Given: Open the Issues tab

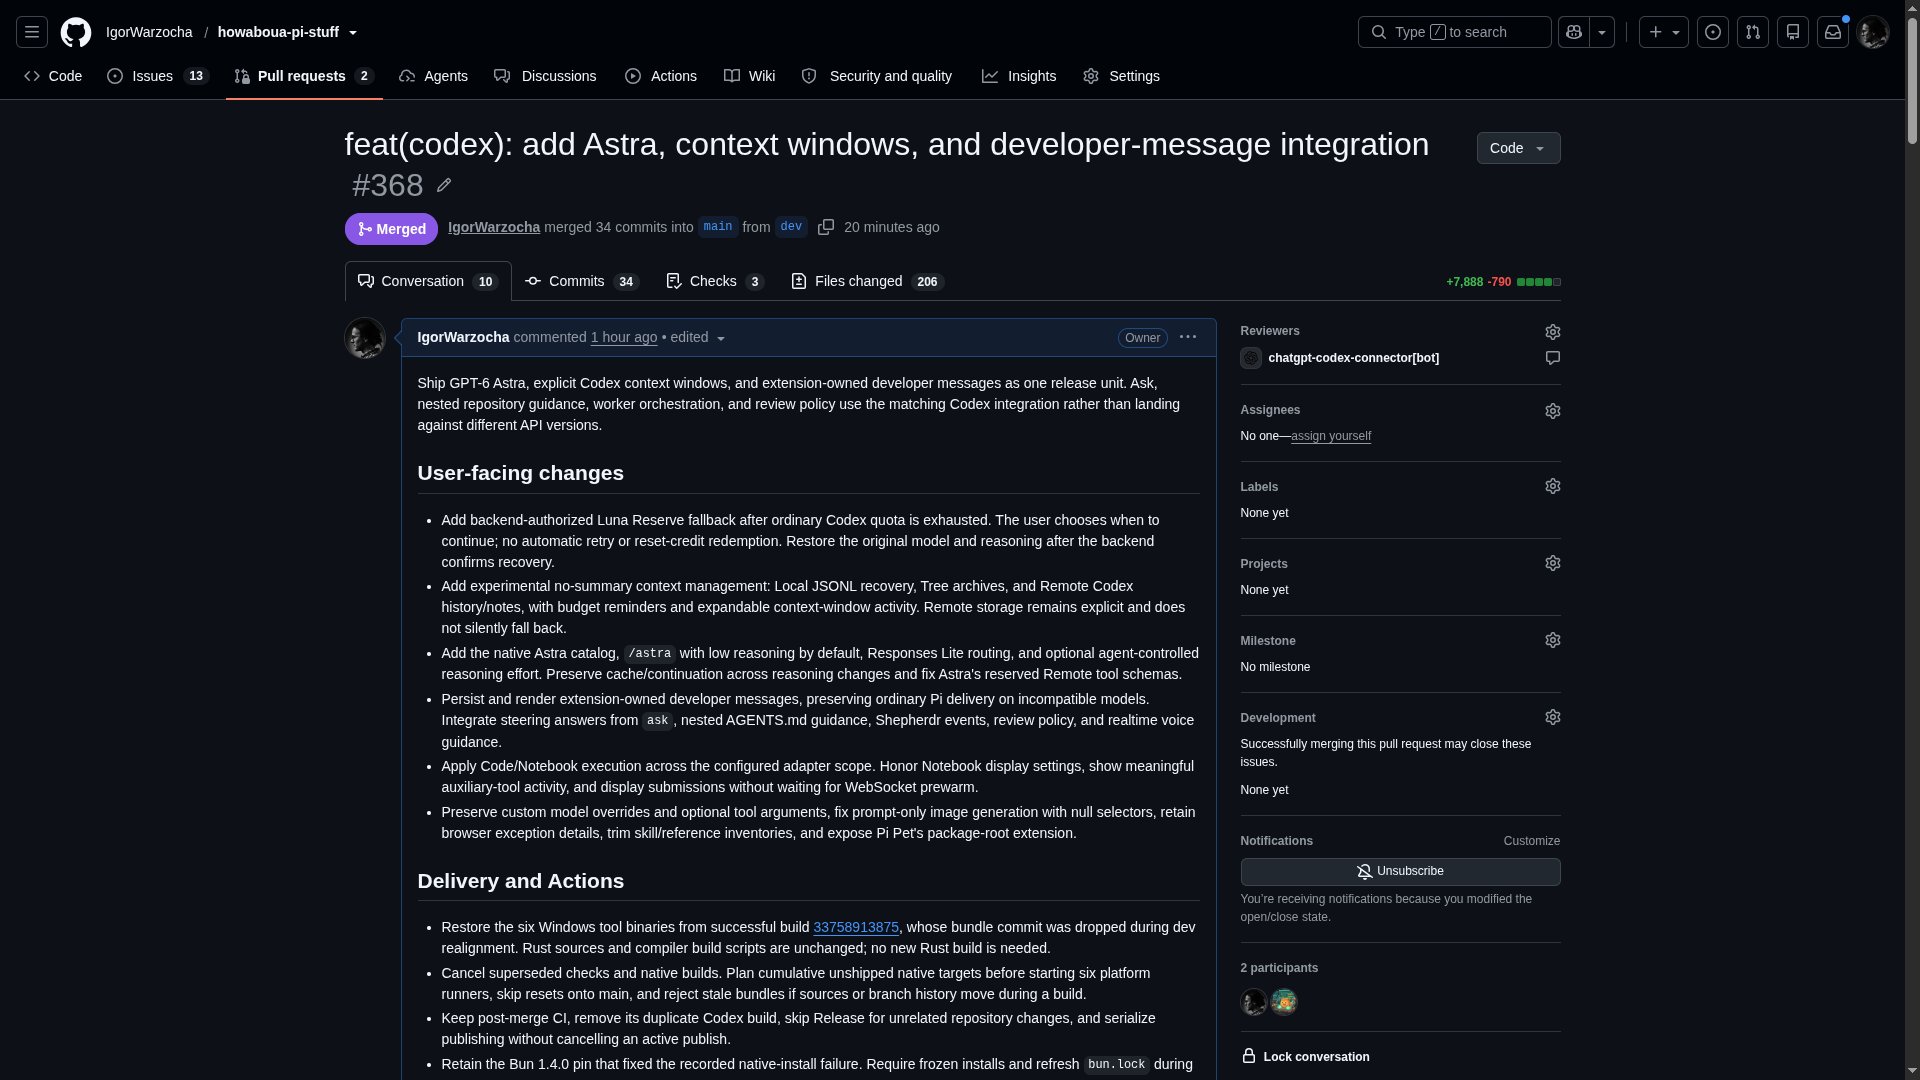Looking at the screenshot, I should [x=157, y=76].
